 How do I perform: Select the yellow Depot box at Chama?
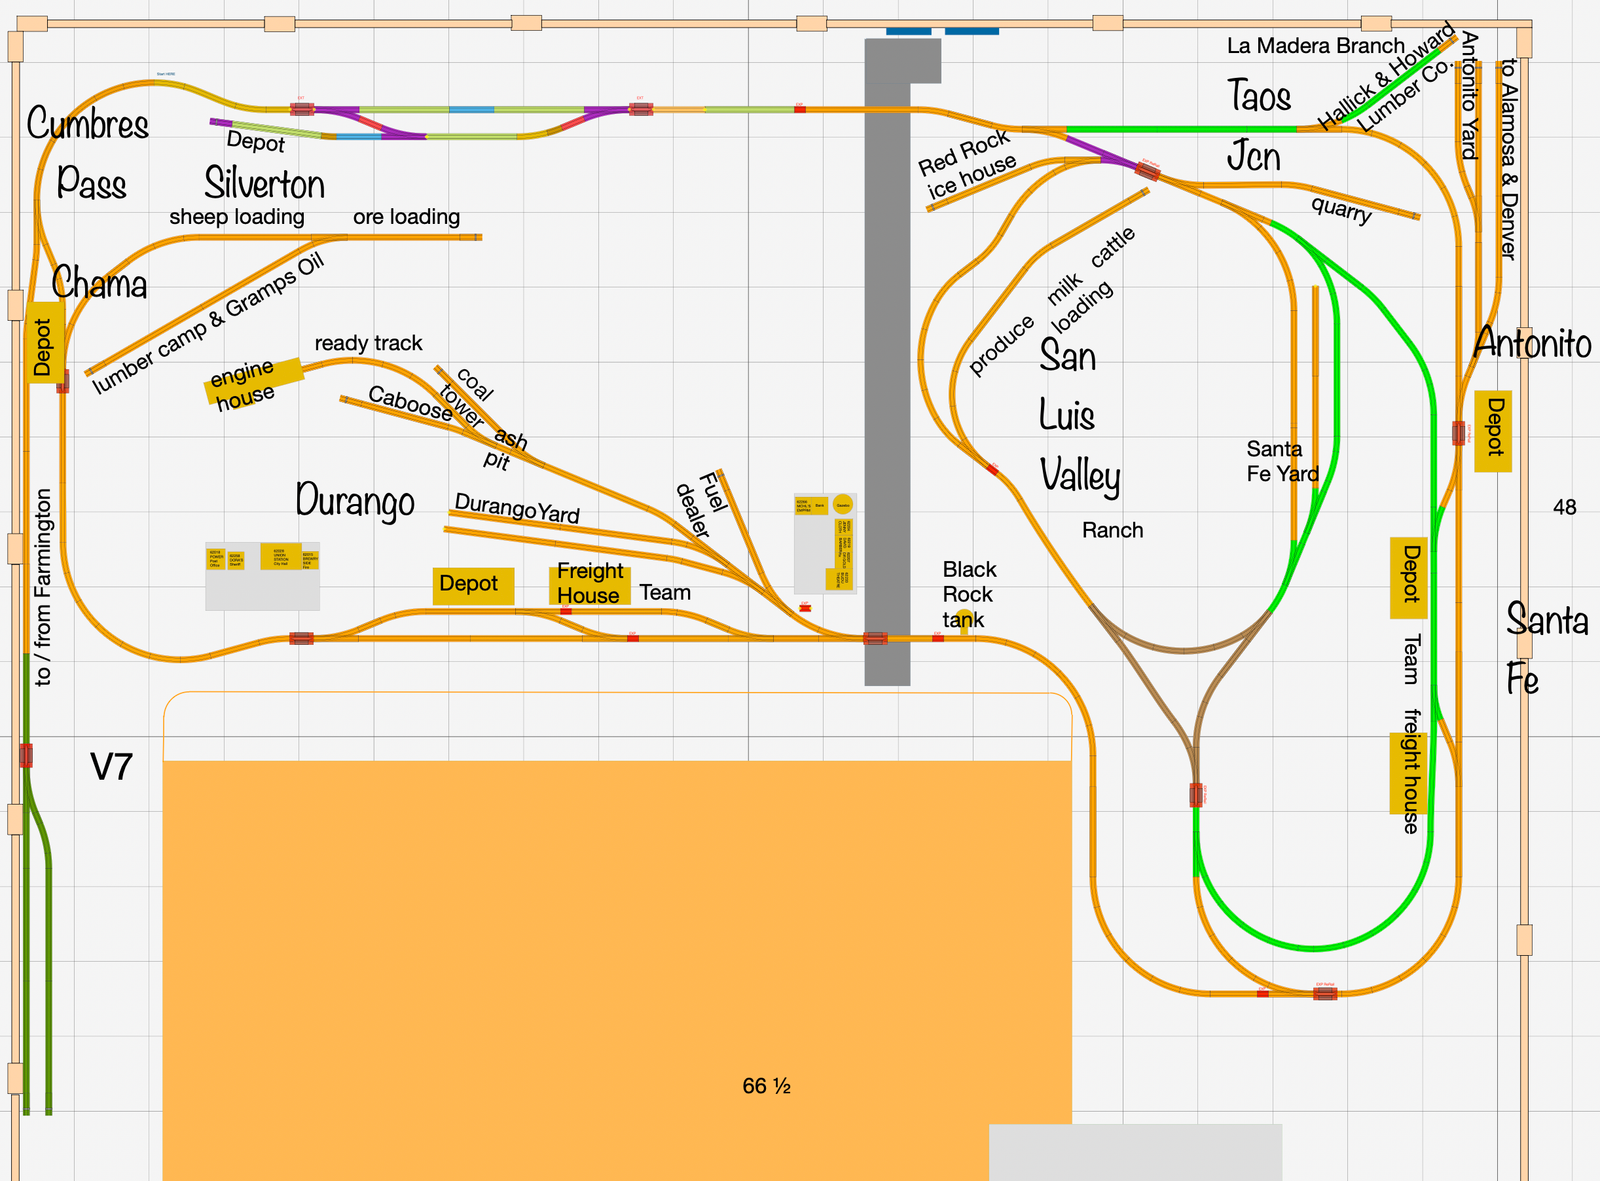[x=44, y=344]
